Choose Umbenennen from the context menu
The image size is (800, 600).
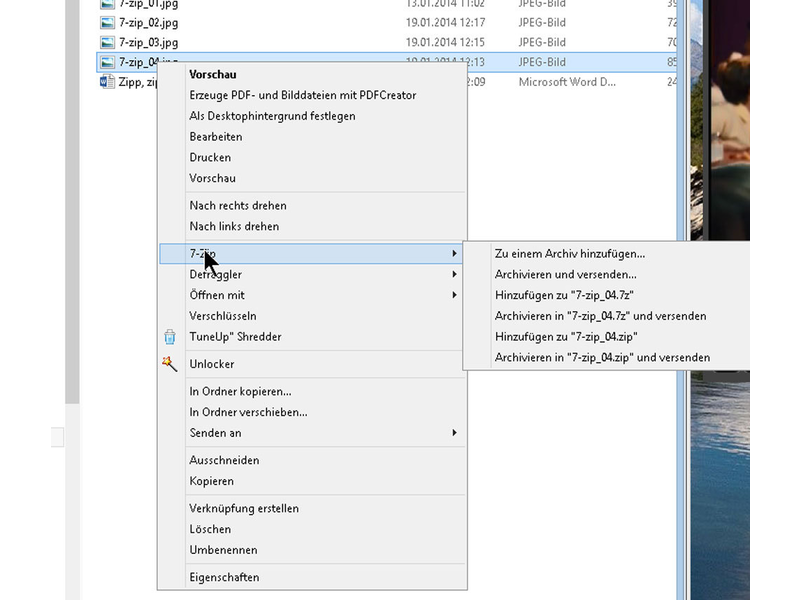pyautogui.click(x=223, y=550)
